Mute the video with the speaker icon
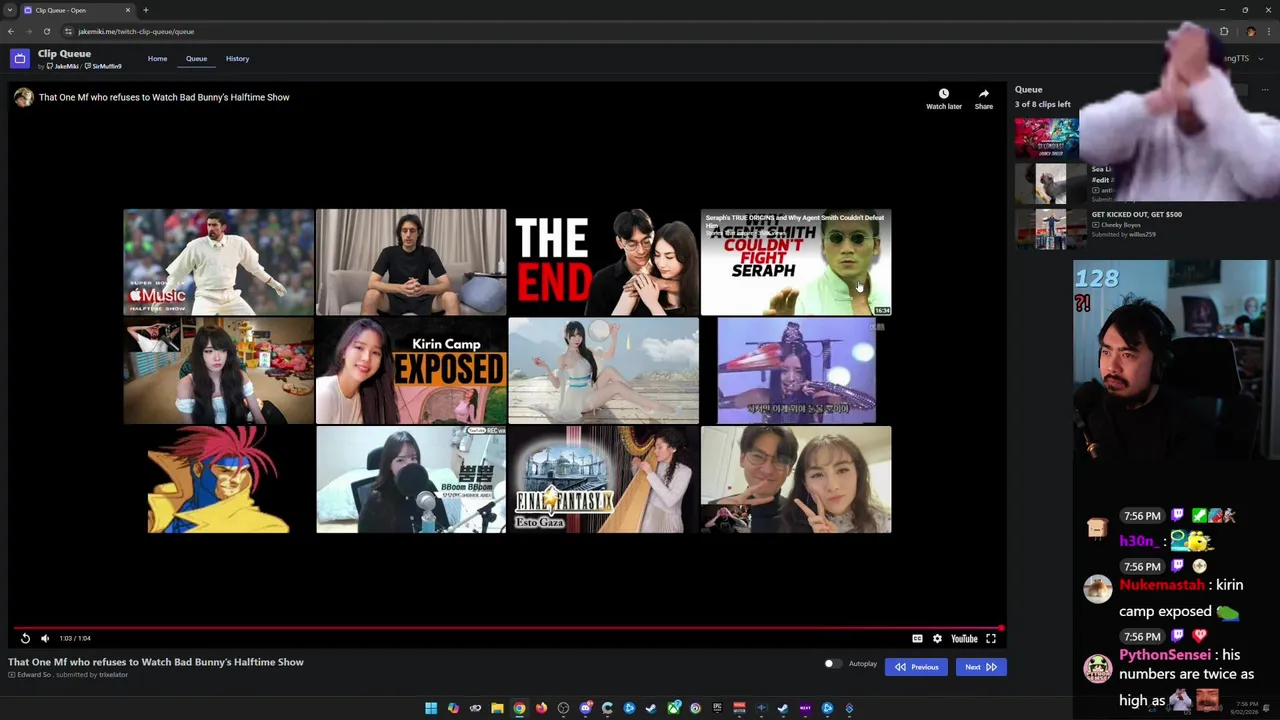Viewport: 1280px width, 720px height. (x=44, y=638)
